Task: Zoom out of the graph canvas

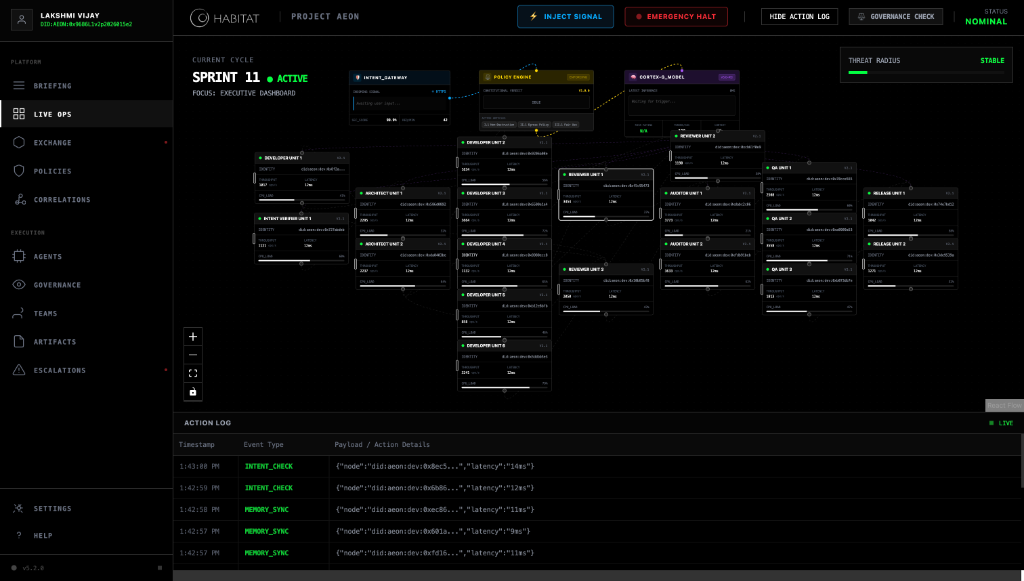Action: pos(193,355)
